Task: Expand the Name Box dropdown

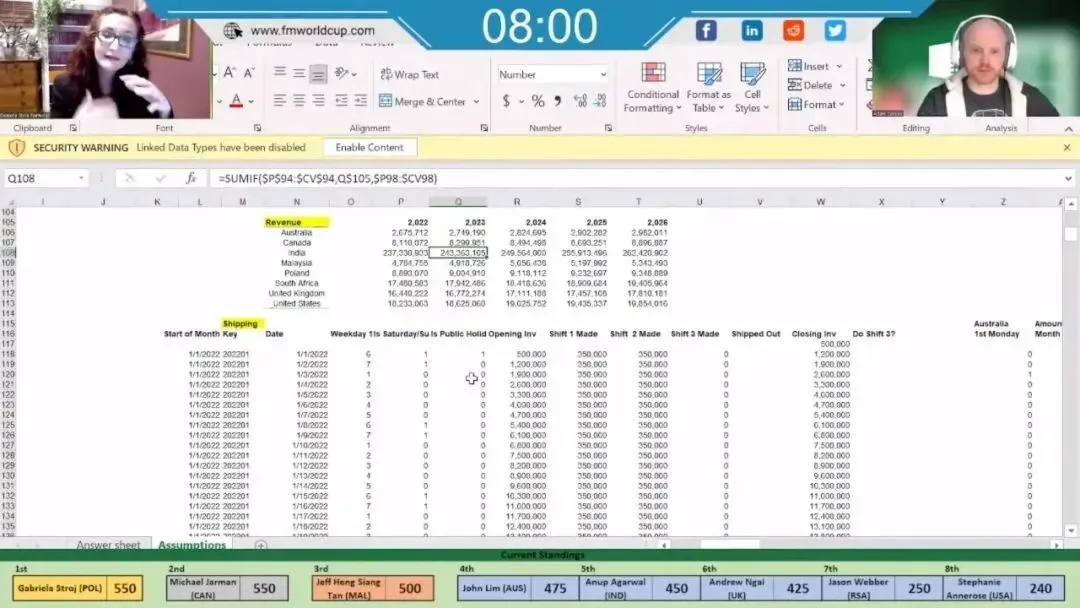Action: 81,178
